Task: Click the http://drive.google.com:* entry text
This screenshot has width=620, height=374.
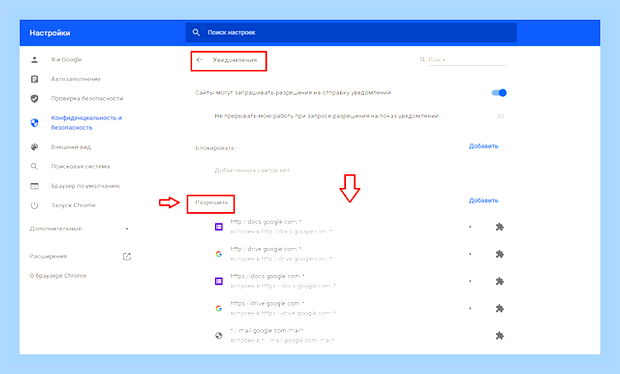Action: coord(266,249)
